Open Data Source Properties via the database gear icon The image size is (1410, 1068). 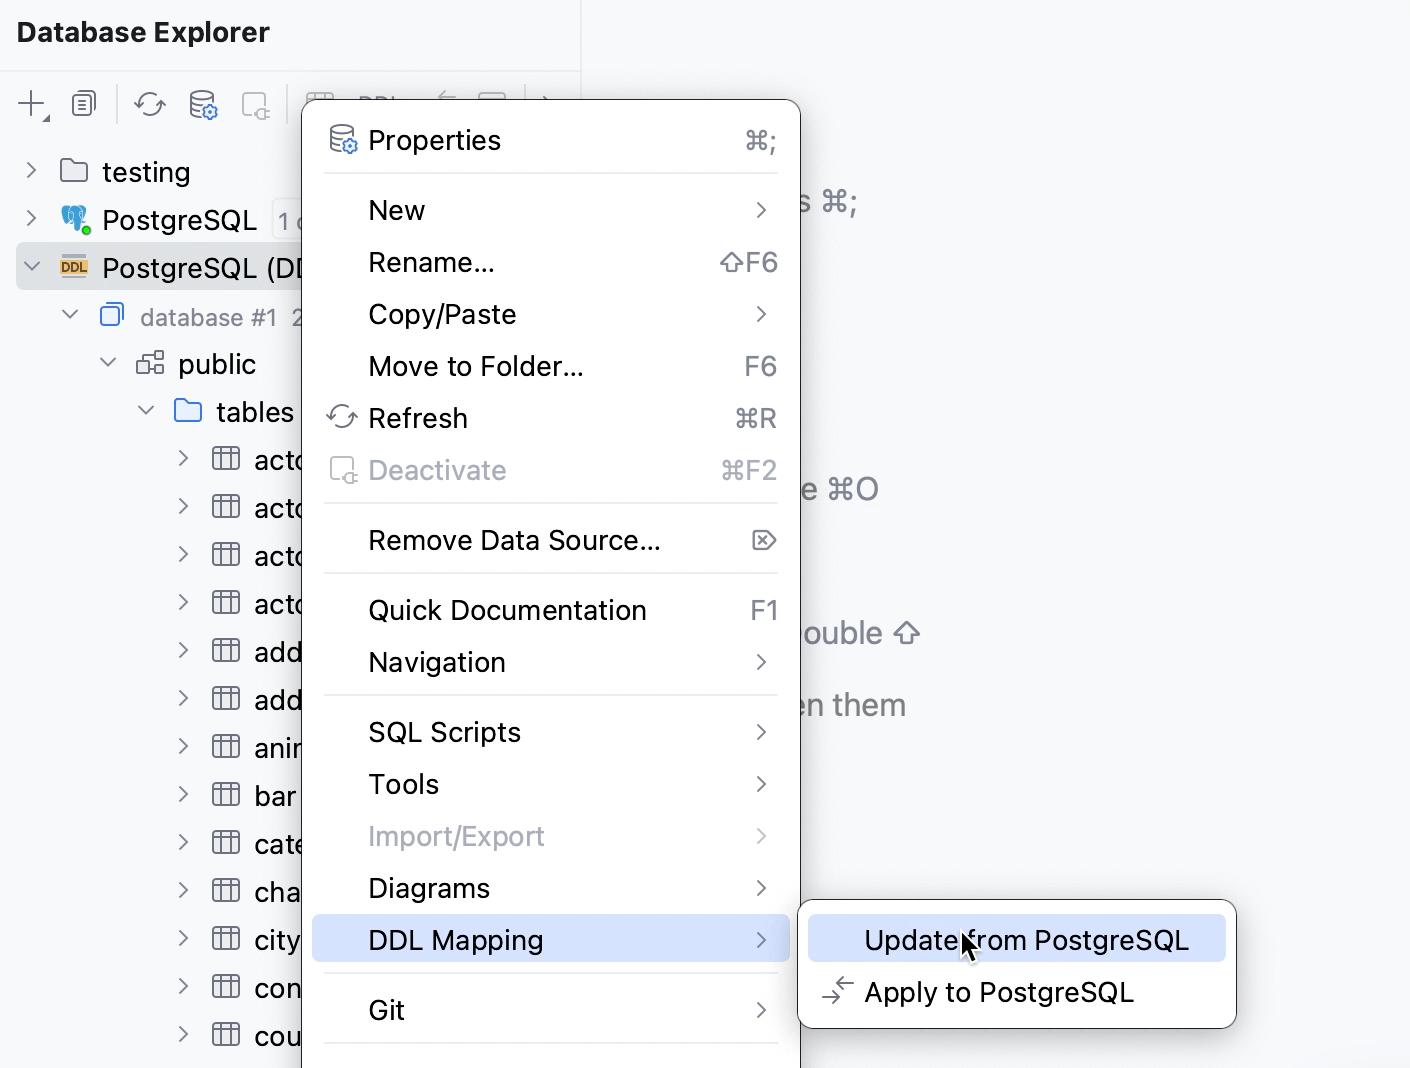(203, 104)
